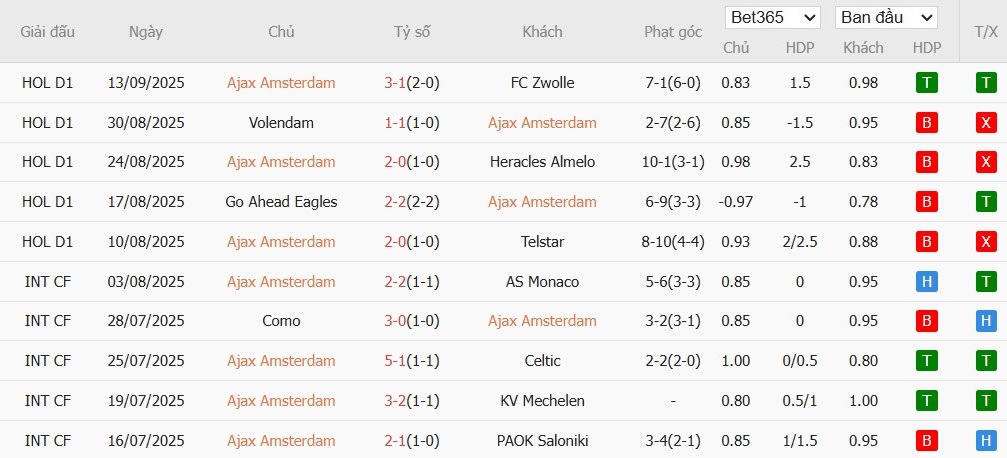Click the green T over/under badge in the KV Mechelen row

click(x=986, y=401)
